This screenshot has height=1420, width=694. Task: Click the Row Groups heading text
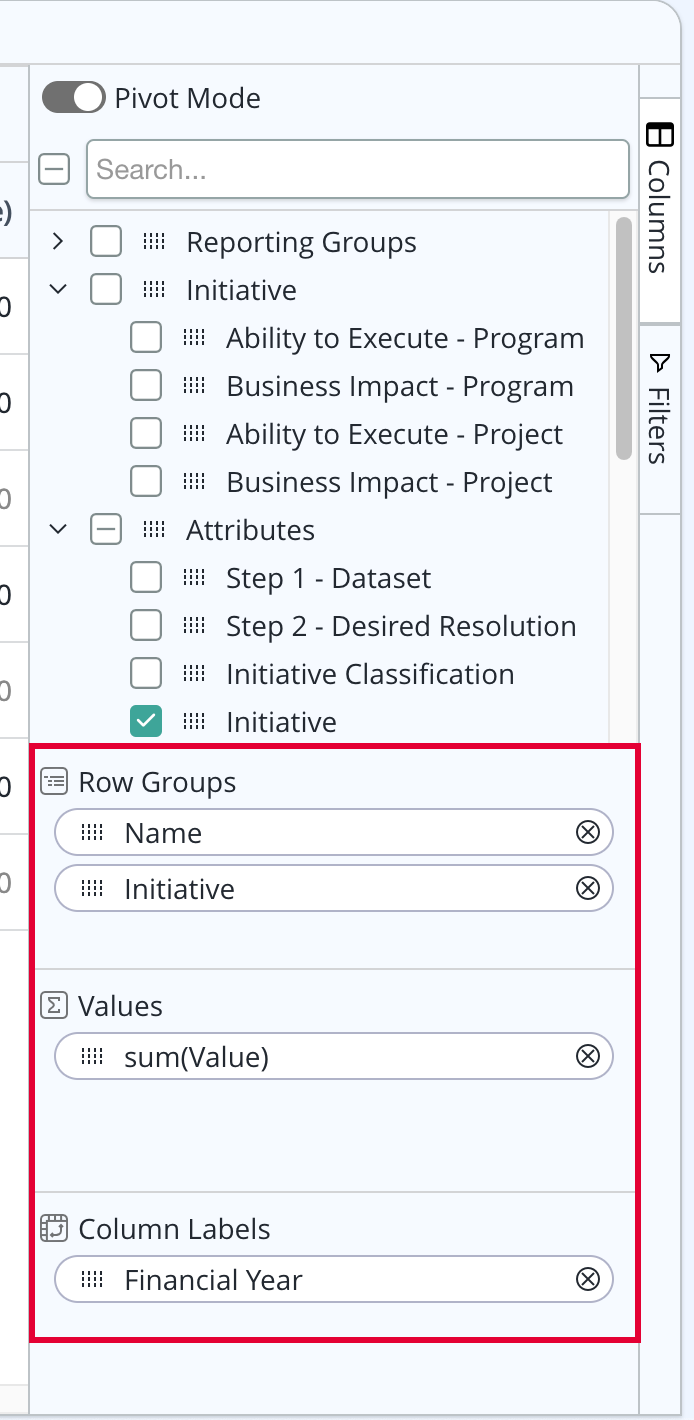pos(157,782)
